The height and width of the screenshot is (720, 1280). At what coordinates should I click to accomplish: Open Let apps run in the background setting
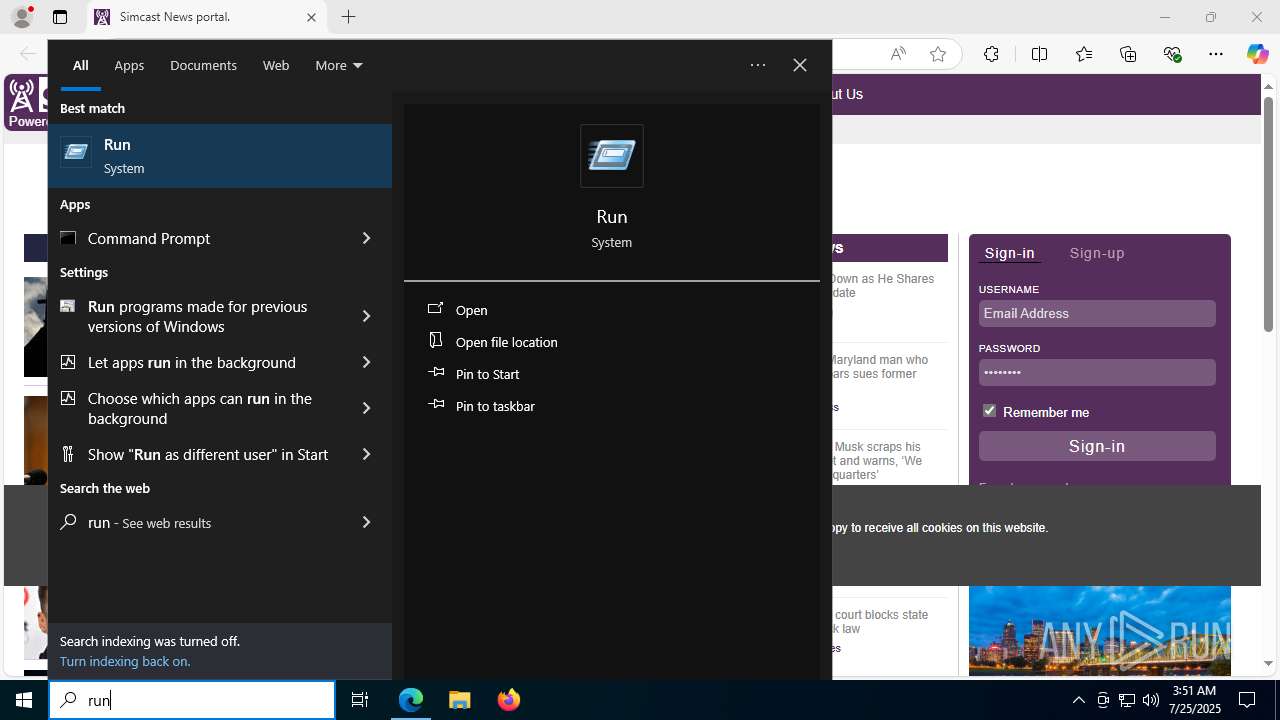click(220, 362)
